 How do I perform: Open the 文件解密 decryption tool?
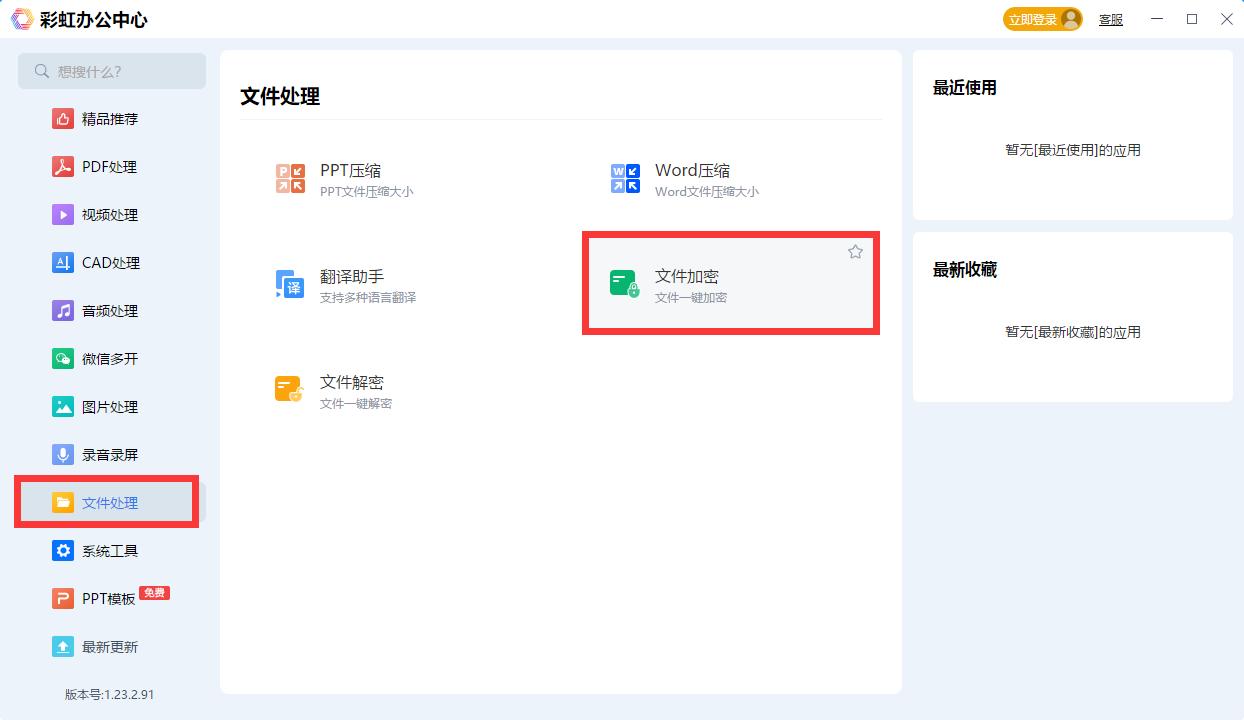pyautogui.click(x=345, y=390)
